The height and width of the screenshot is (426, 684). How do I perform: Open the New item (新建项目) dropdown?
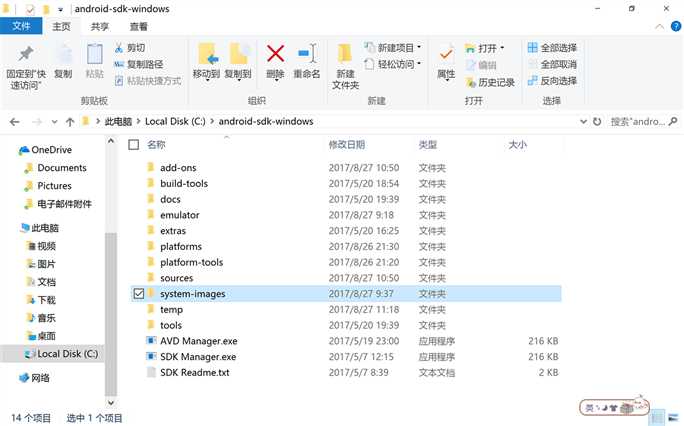(x=393, y=48)
